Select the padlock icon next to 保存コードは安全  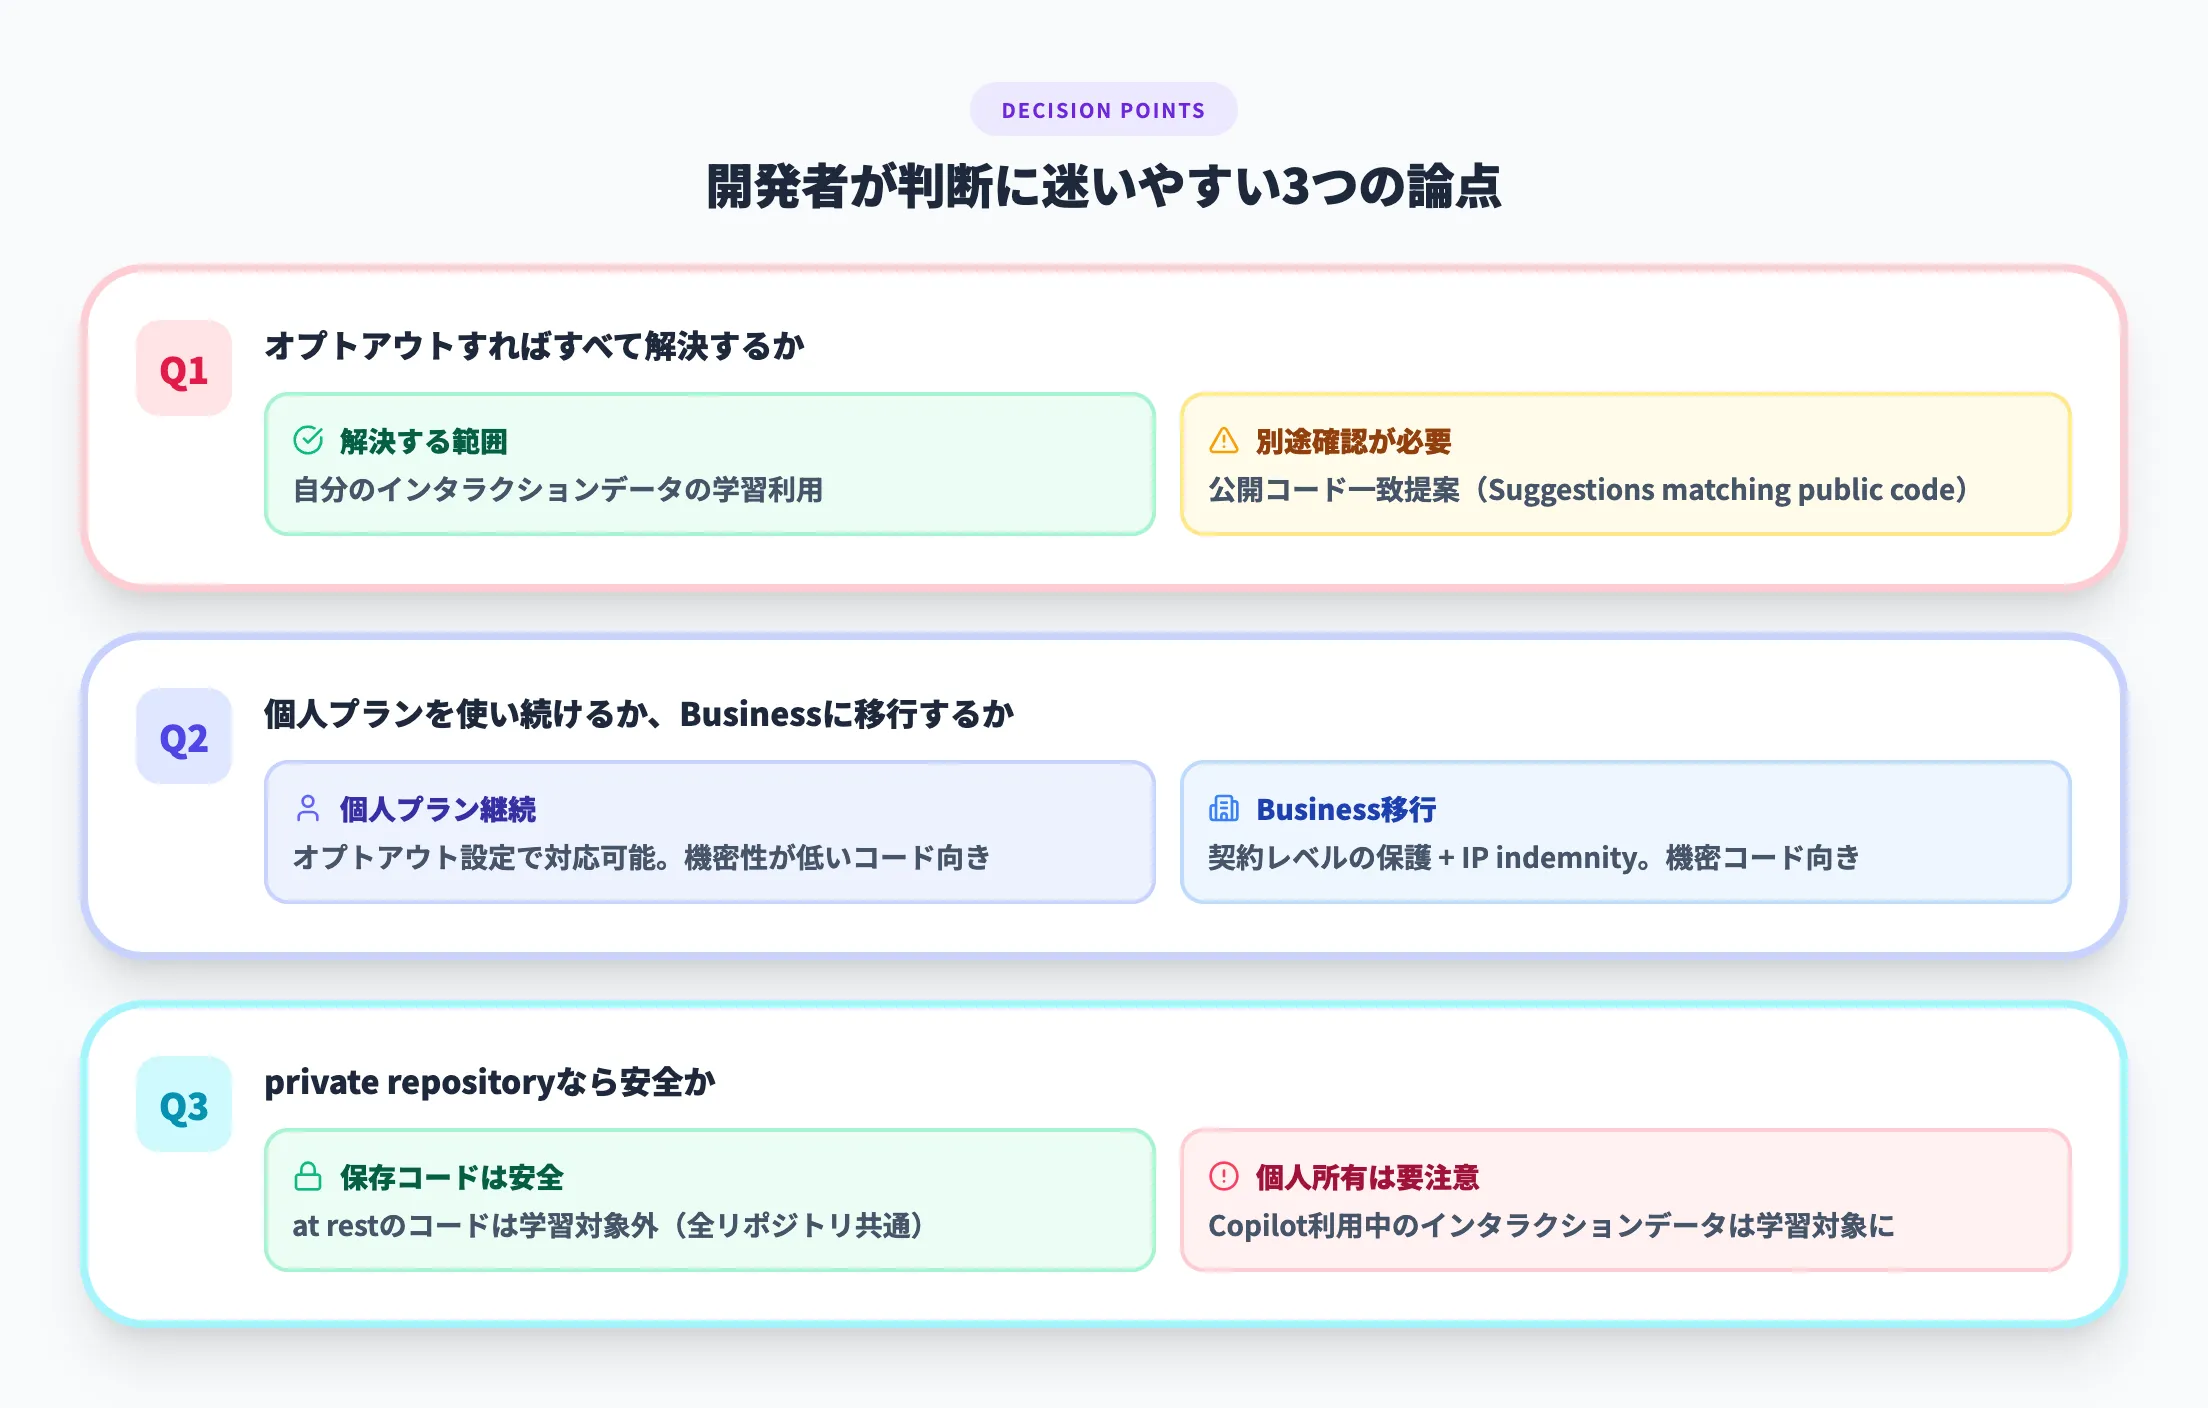click(x=309, y=1176)
